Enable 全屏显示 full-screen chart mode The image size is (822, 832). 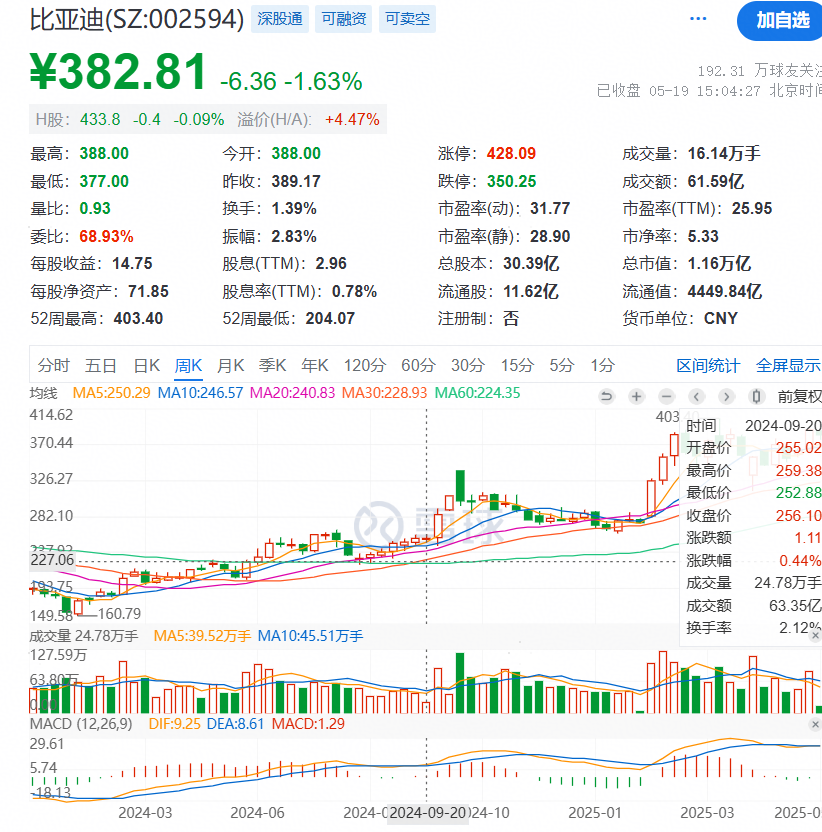[787, 366]
